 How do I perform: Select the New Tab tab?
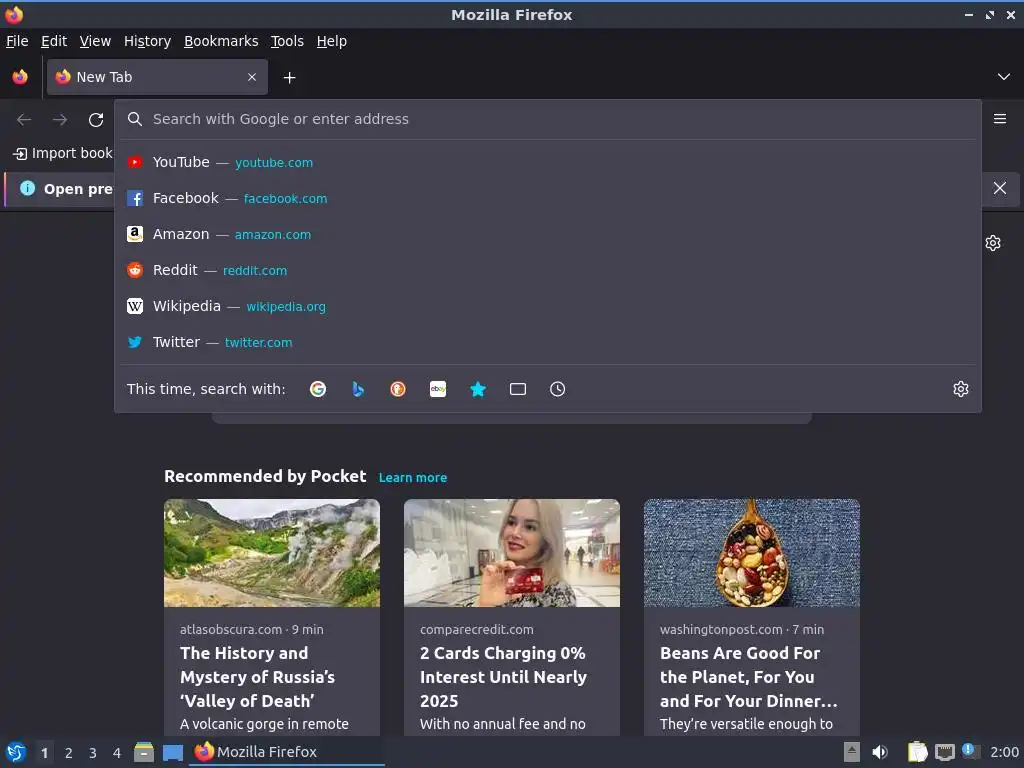point(157,77)
